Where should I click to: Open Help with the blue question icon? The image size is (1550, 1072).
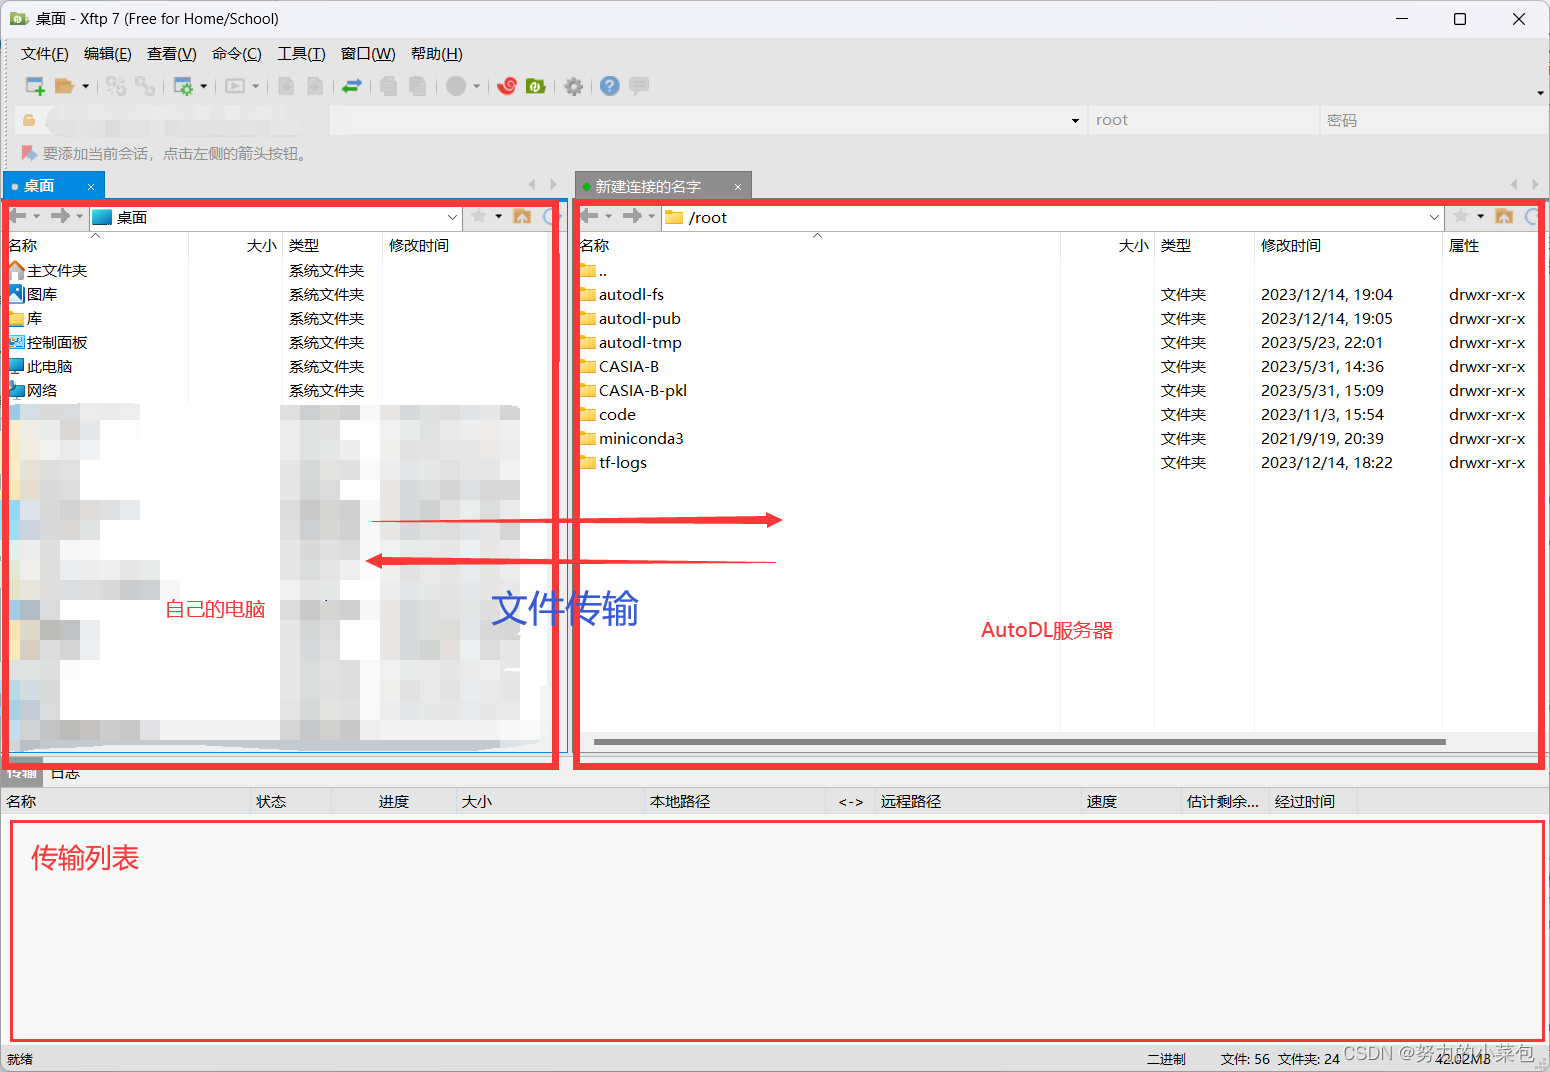610,86
